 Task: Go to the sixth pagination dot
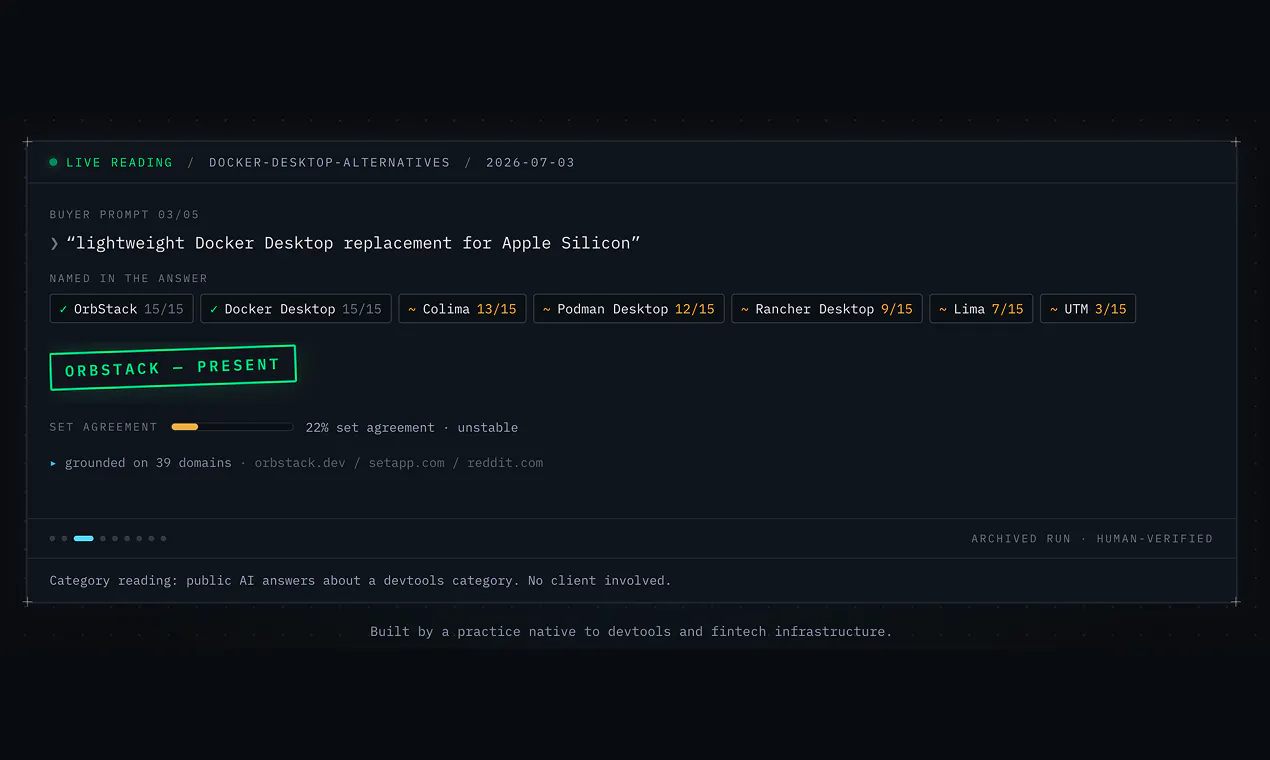tap(126, 538)
